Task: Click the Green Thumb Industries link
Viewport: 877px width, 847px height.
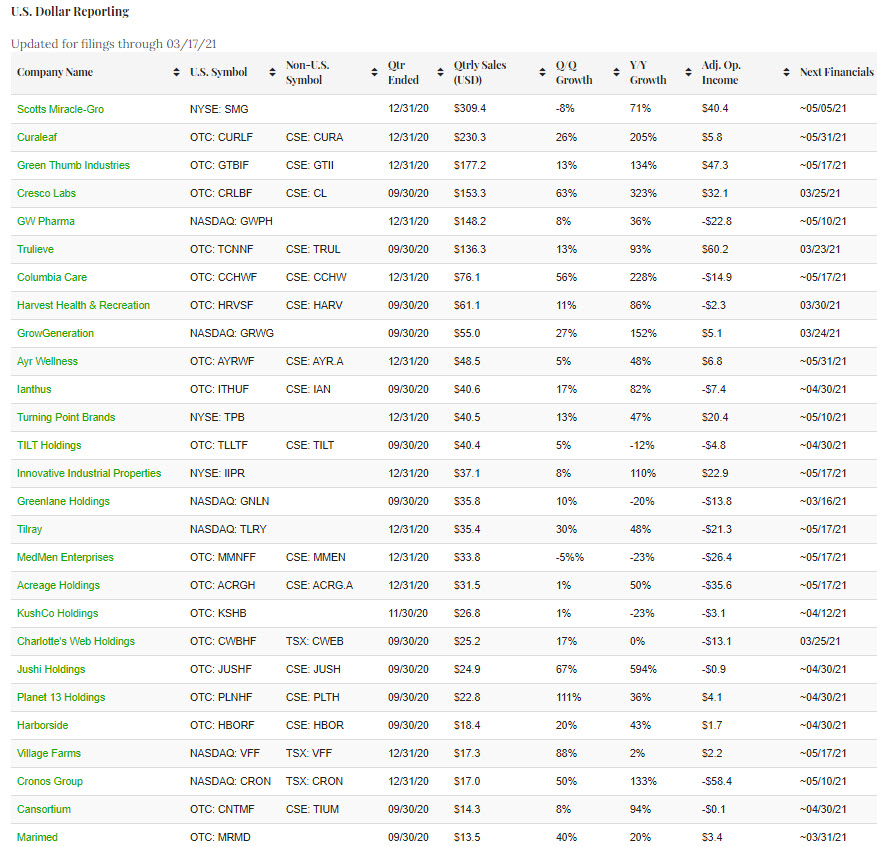Action: click(73, 165)
